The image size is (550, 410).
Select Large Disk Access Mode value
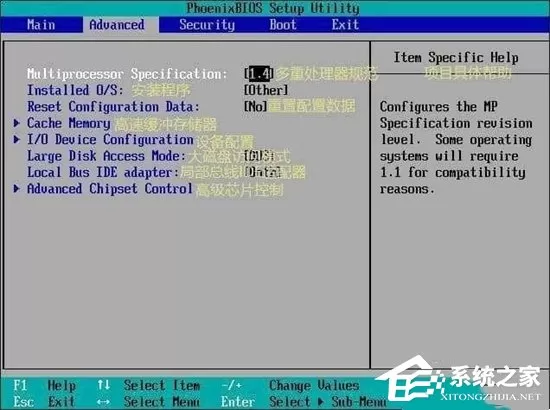(x=259, y=156)
